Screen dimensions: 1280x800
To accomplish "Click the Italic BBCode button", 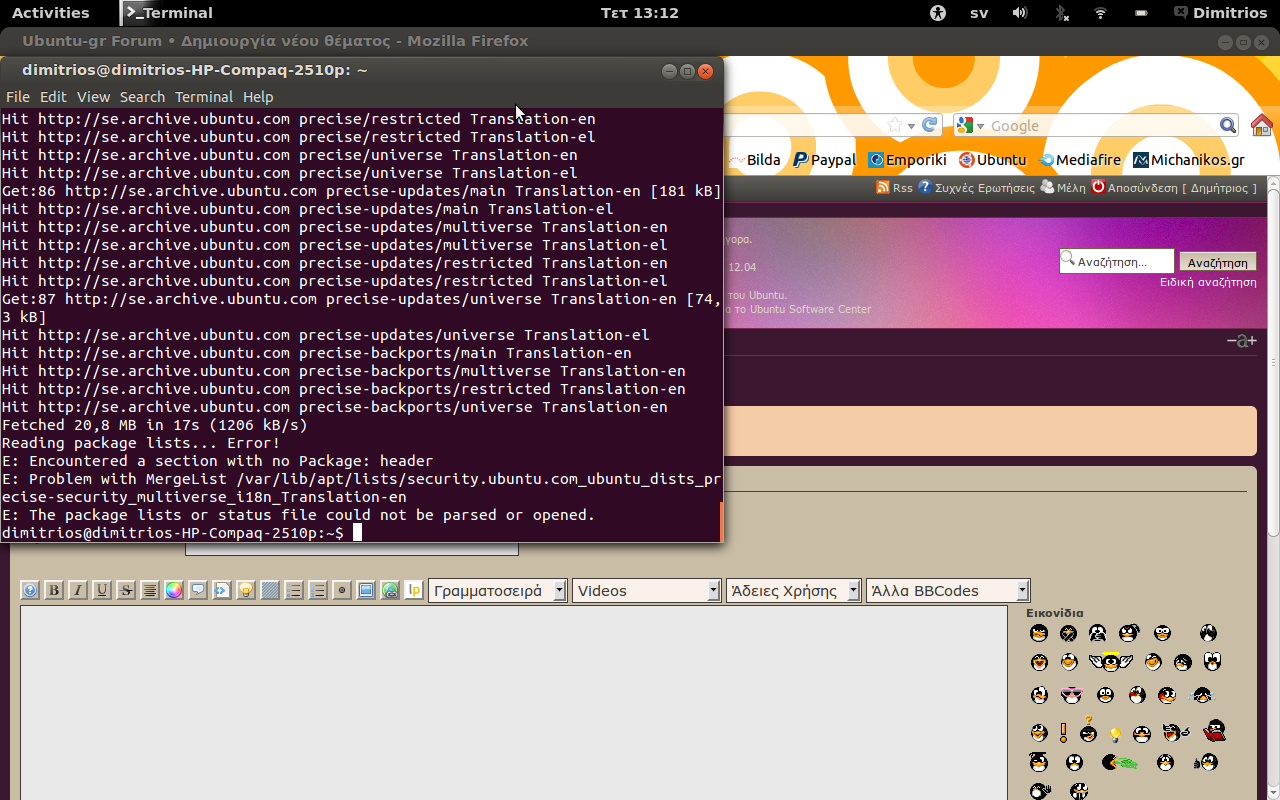I will pyautogui.click(x=78, y=590).
